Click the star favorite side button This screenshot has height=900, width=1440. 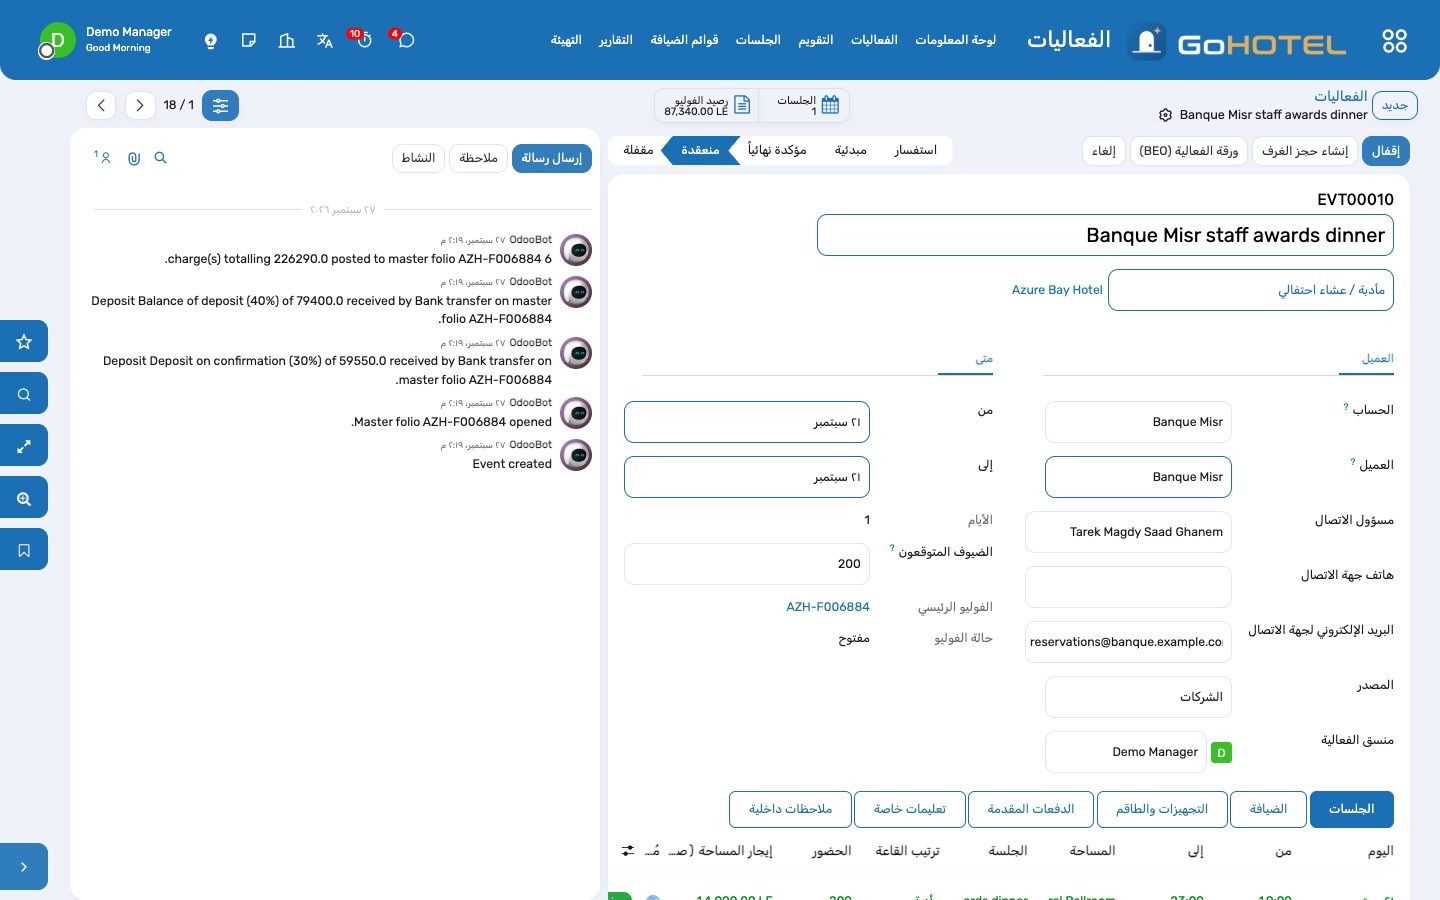click(x=24, y=342)
